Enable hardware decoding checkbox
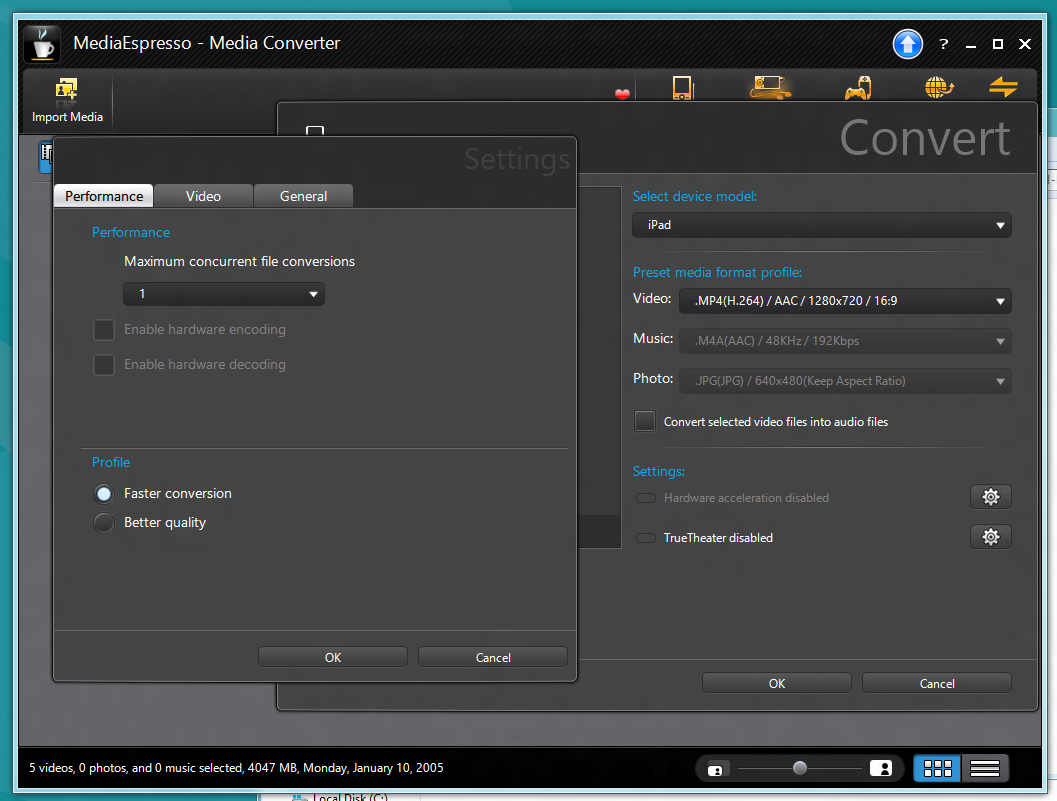The image size is (1057, 801). coord(104,365)
